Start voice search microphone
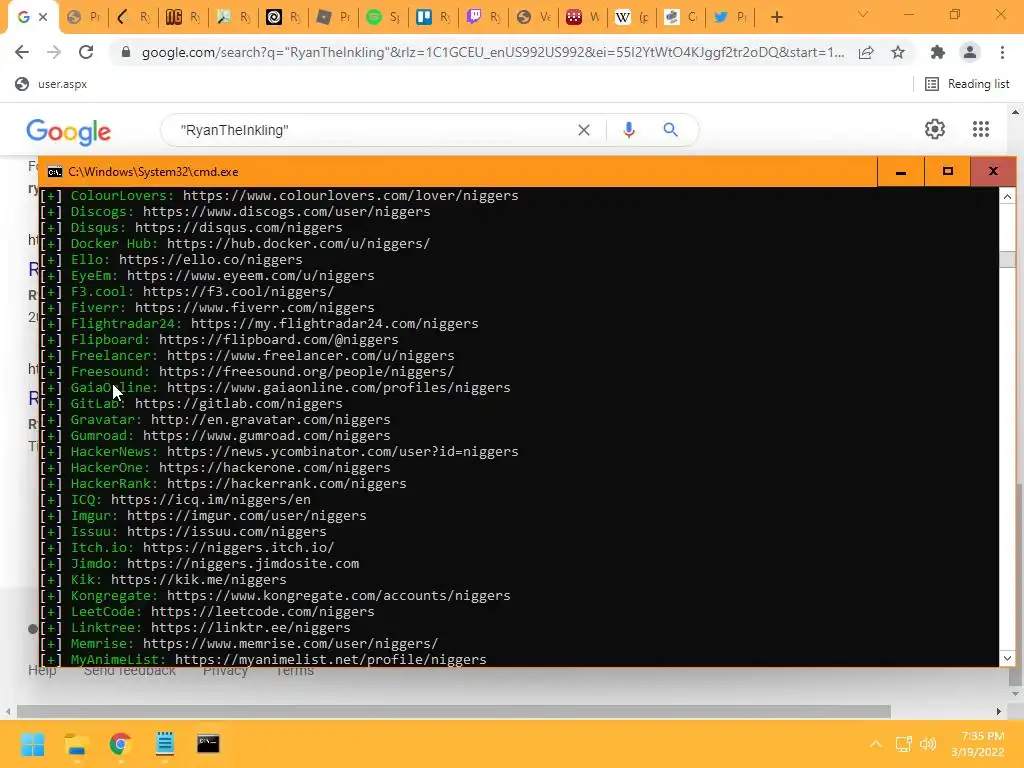 tap(629, 130)
